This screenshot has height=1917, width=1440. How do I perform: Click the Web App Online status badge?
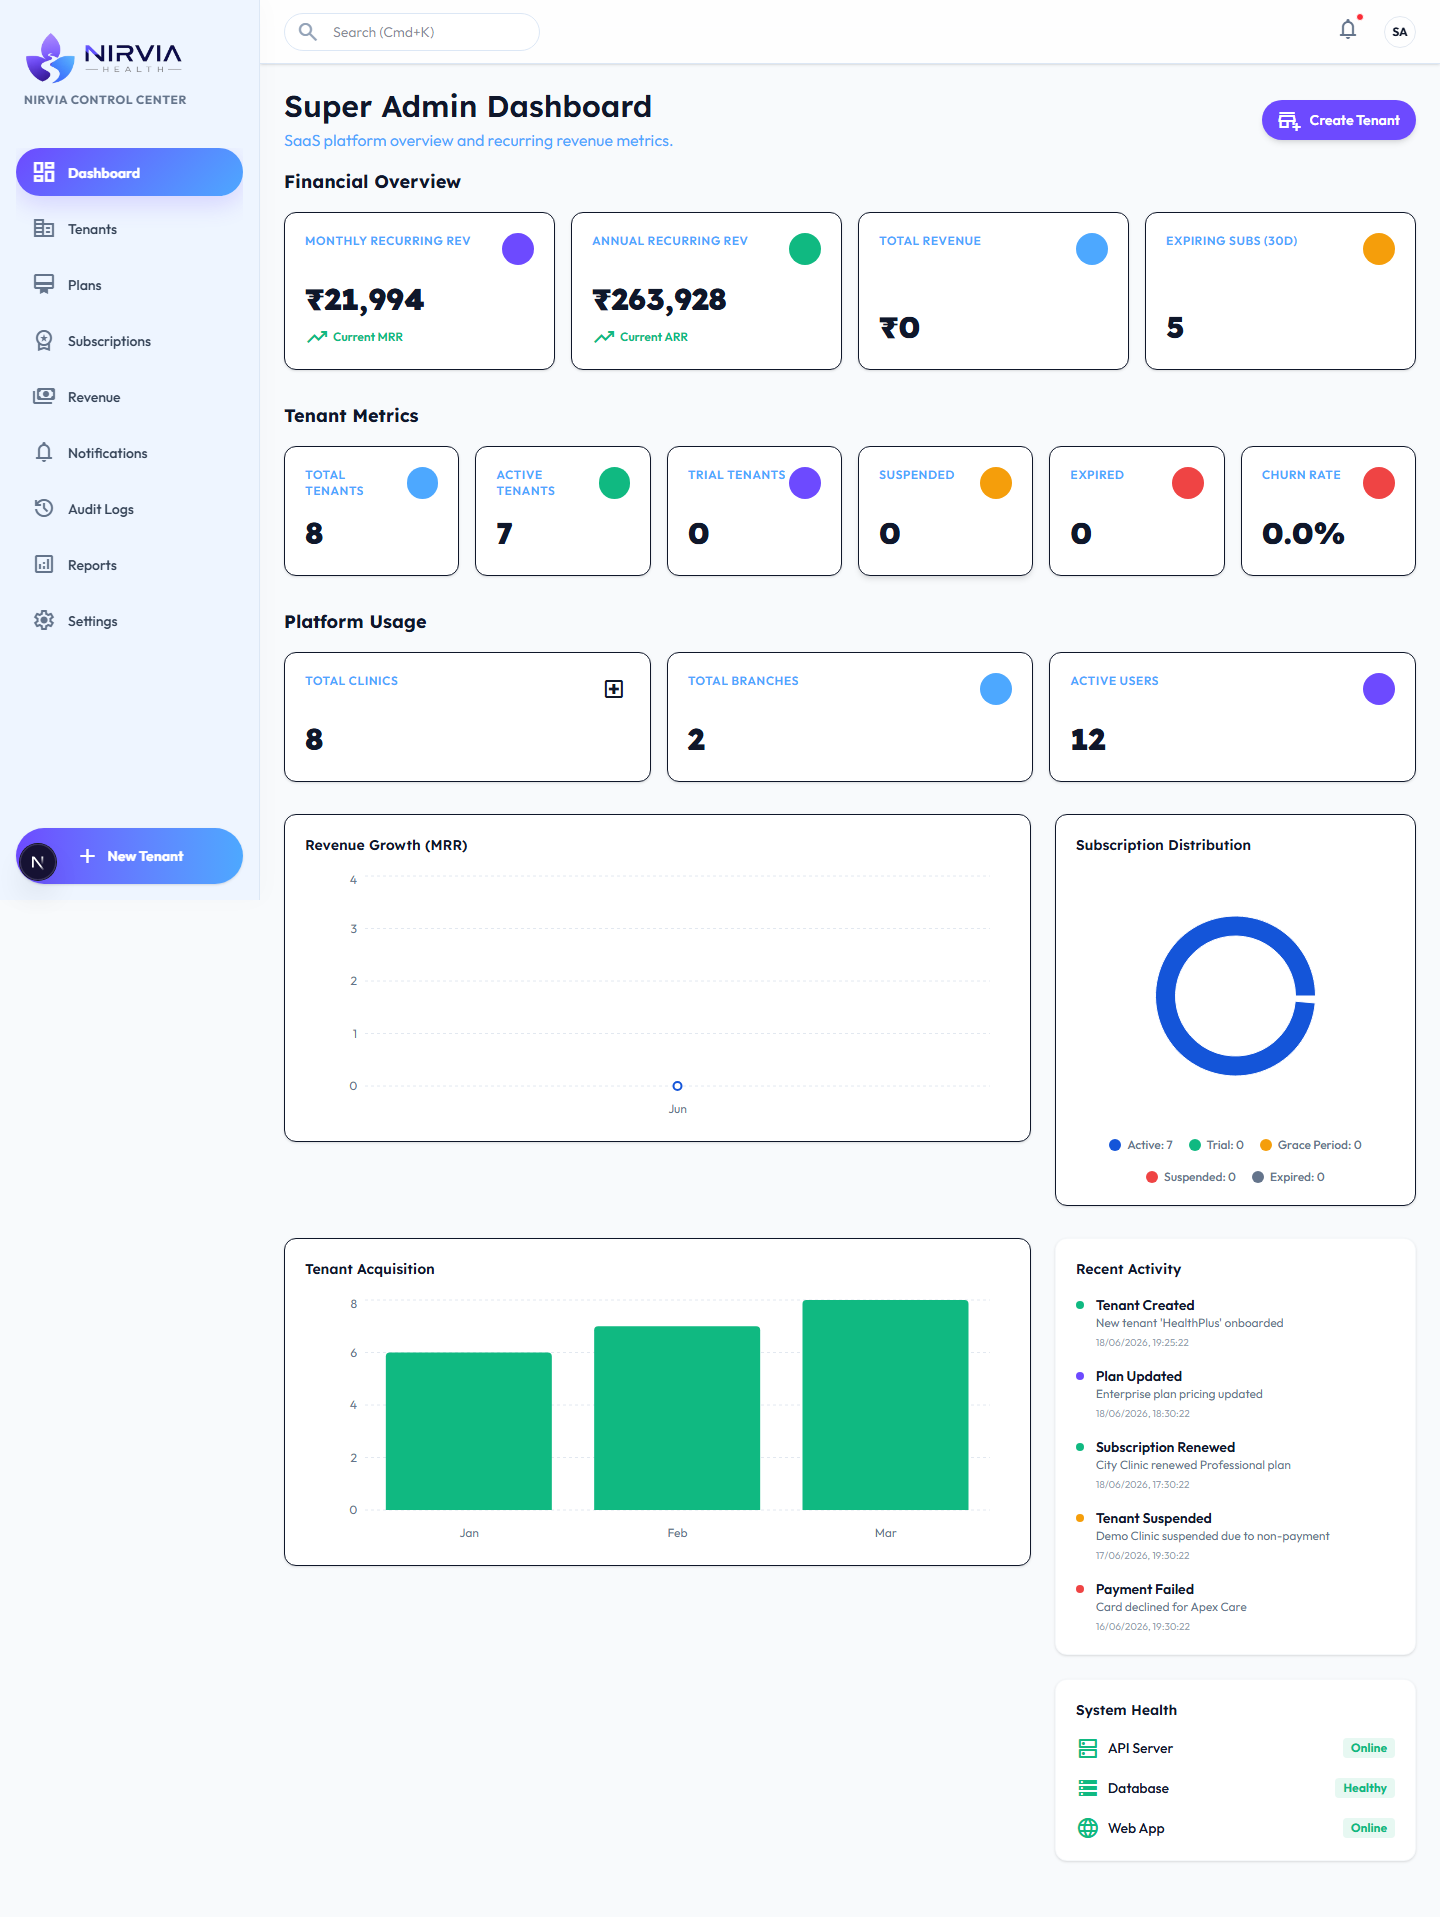(x=1369, y=1828)
